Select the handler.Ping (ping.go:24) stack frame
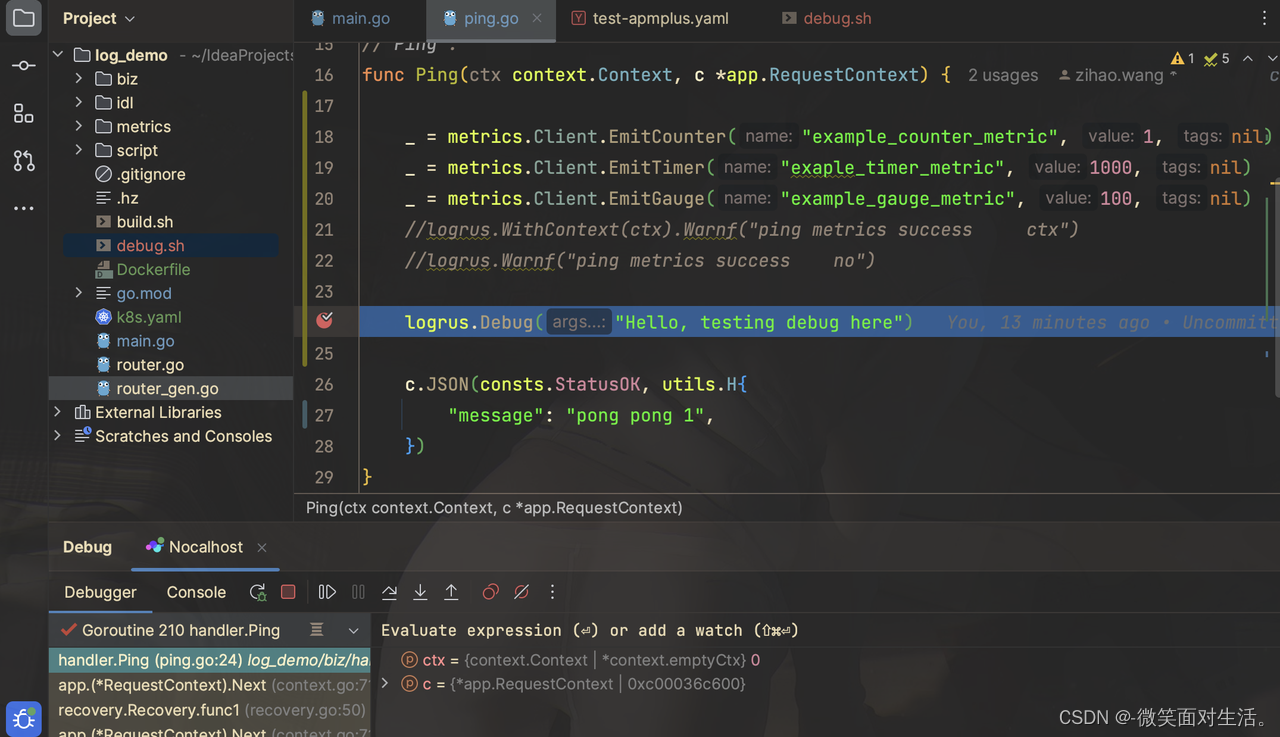This screenshot has height=737, width=1280. (210, 660)
